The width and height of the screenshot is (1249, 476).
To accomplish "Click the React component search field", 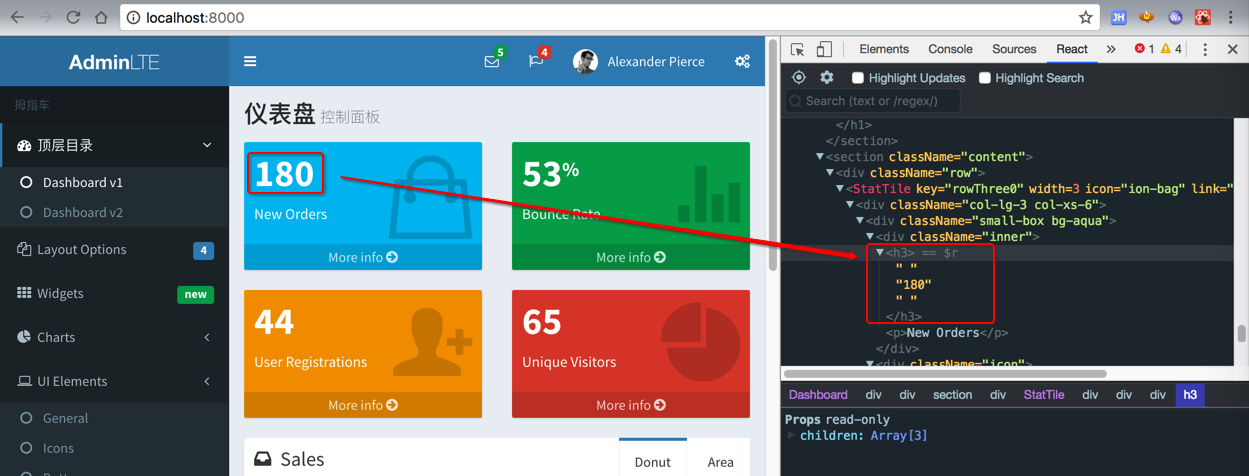I will coord(874,101).
